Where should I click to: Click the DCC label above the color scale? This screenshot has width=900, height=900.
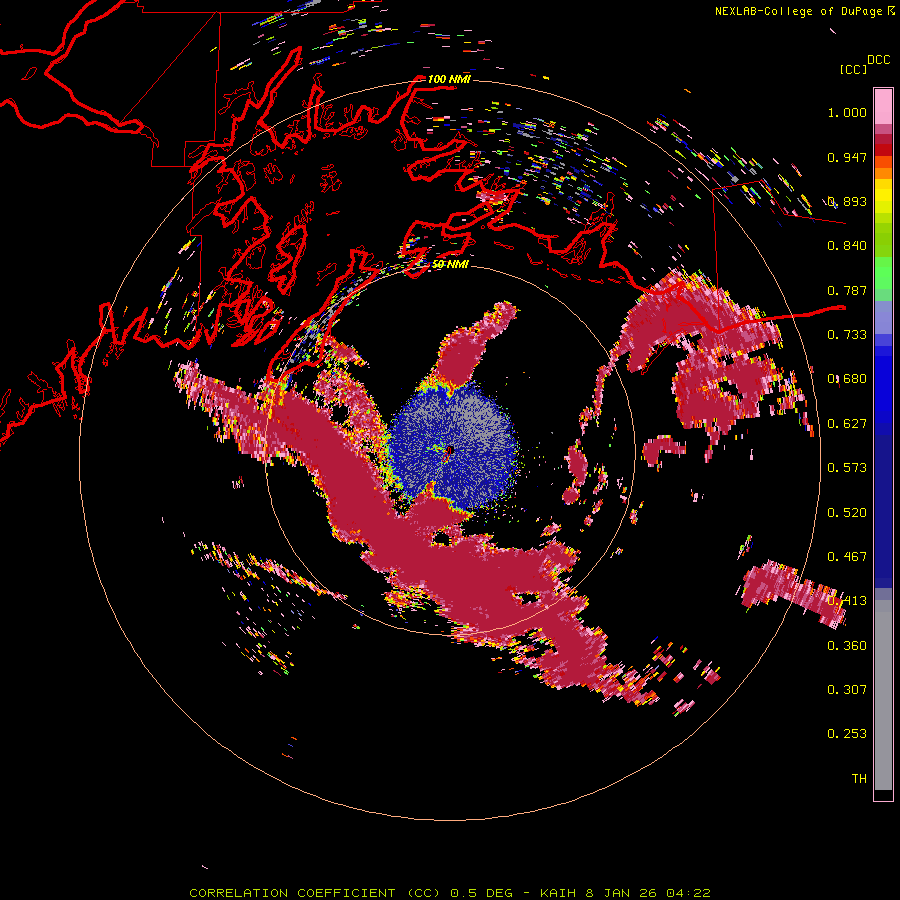pyautogui.click(x=878, y=60)
